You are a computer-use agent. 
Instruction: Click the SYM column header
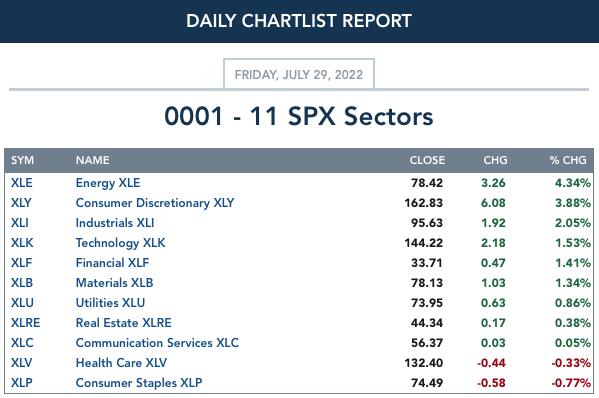click(x=22, y=160)
